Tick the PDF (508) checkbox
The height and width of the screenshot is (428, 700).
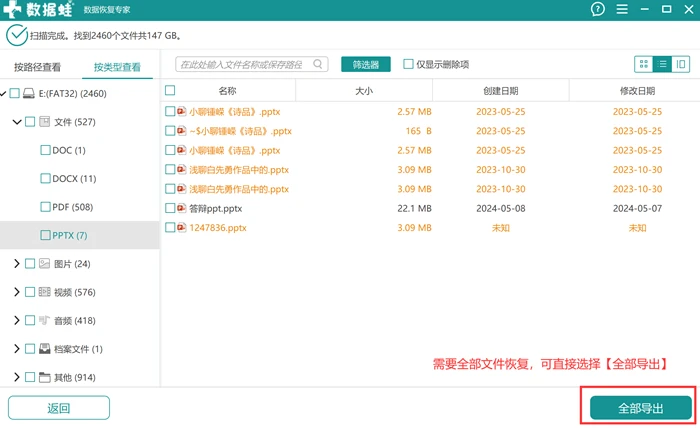coord(45,207)
